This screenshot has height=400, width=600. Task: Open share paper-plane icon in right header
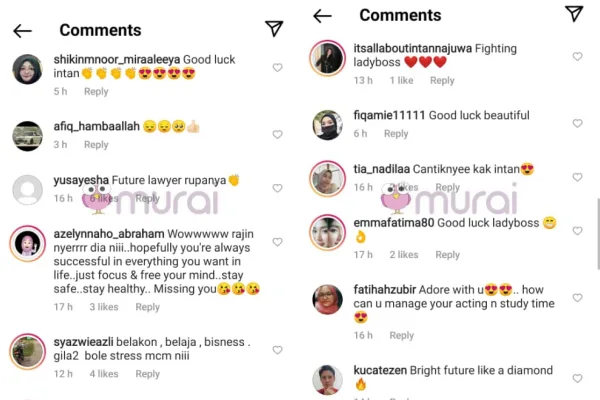coord(574,14)
